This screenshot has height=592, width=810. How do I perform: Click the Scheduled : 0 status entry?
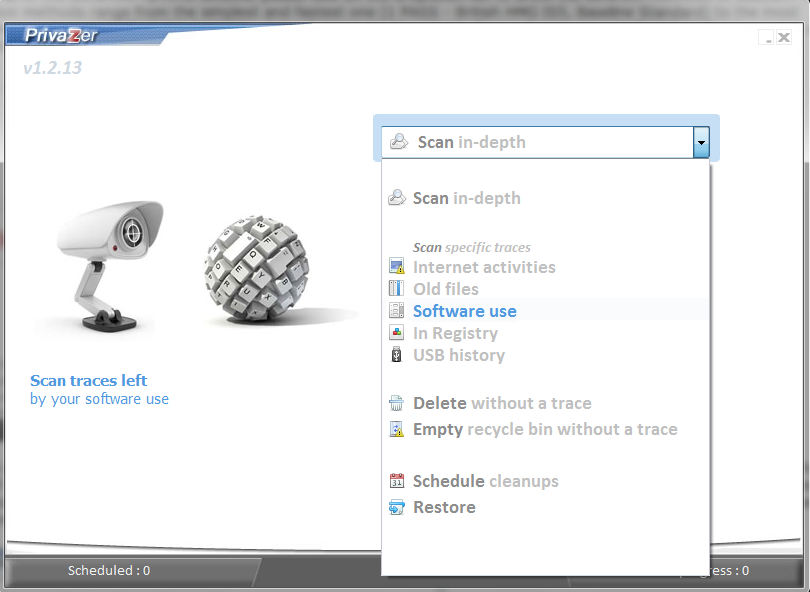pos(109,570)
